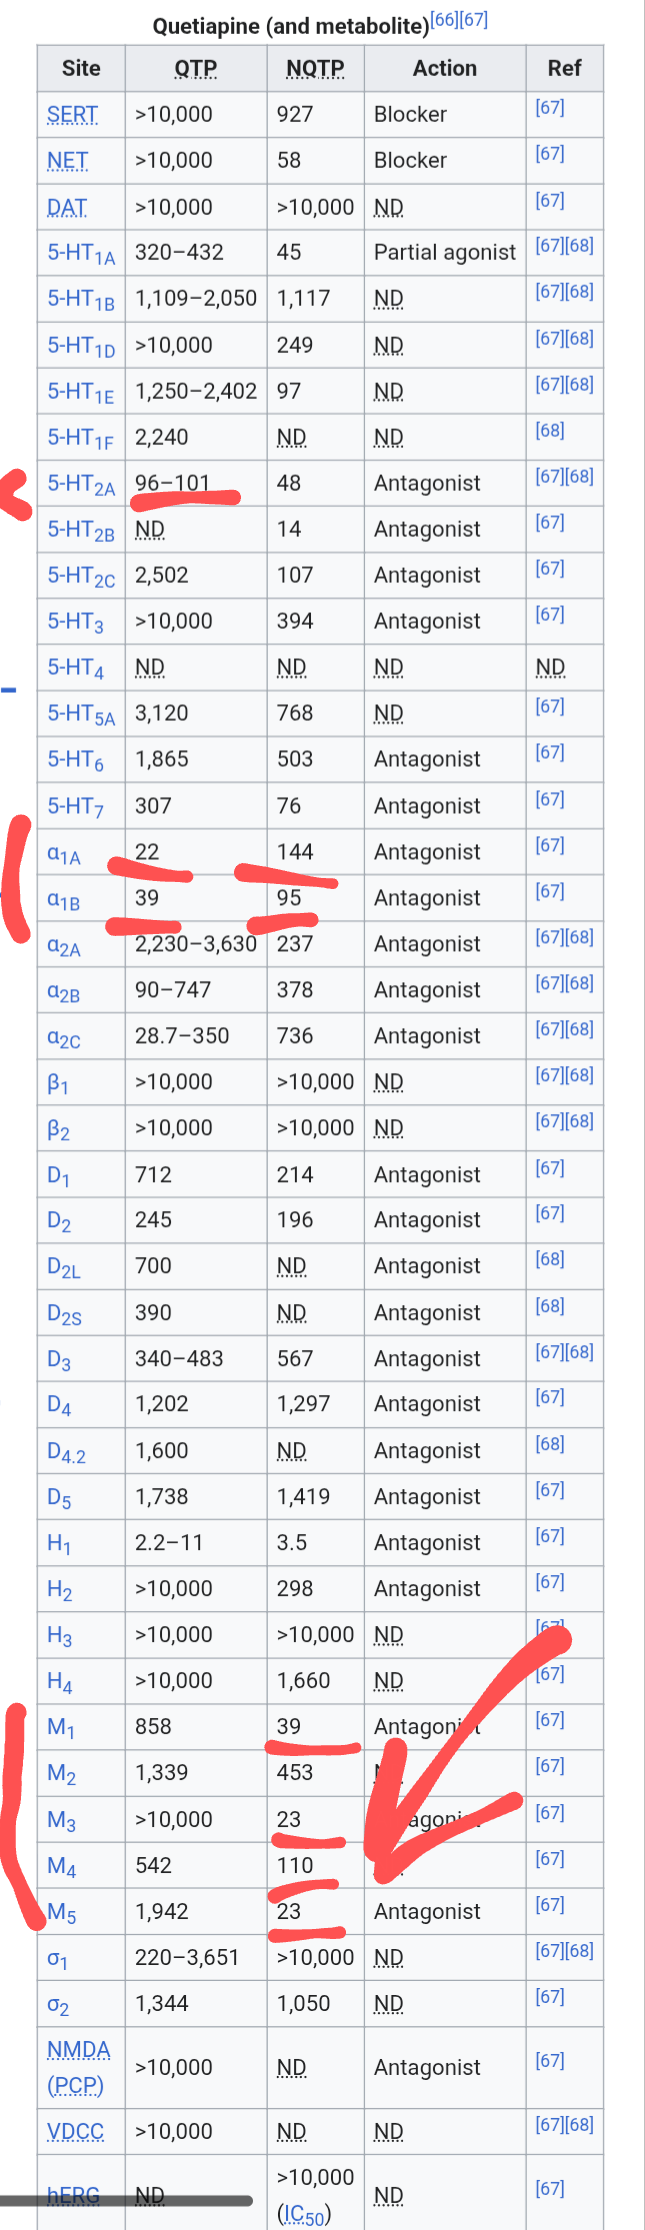Select the '2.2–11' QTP value for H1
Screen dimensions: 645x2230
pyautogui.click(x=169, y=1543)
